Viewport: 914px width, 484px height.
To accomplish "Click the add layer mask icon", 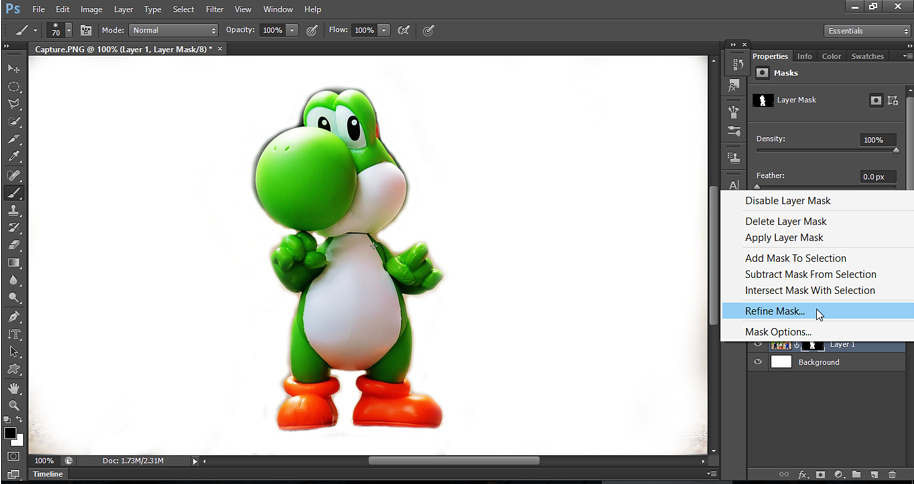I will click(x=820, y=475).
